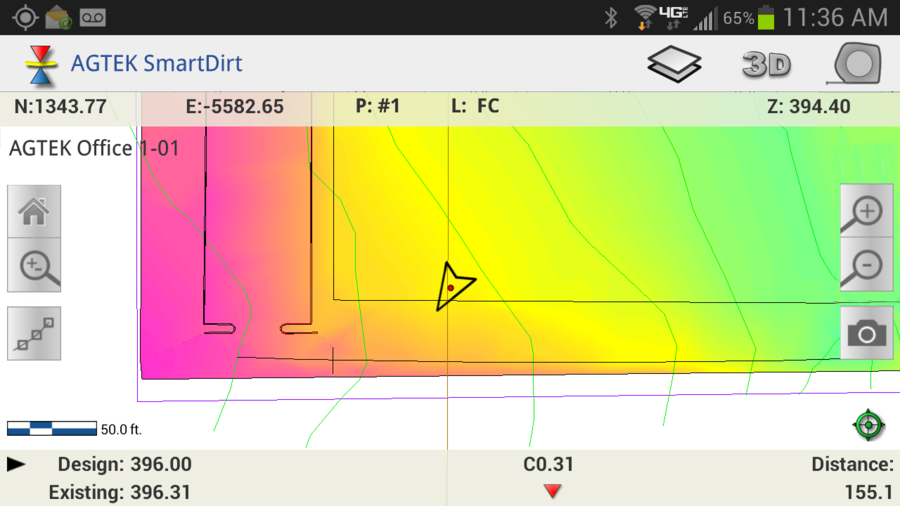
Task: Tap the AGTEK SmartDirt app logo
Action: click(x=41, y=65)
